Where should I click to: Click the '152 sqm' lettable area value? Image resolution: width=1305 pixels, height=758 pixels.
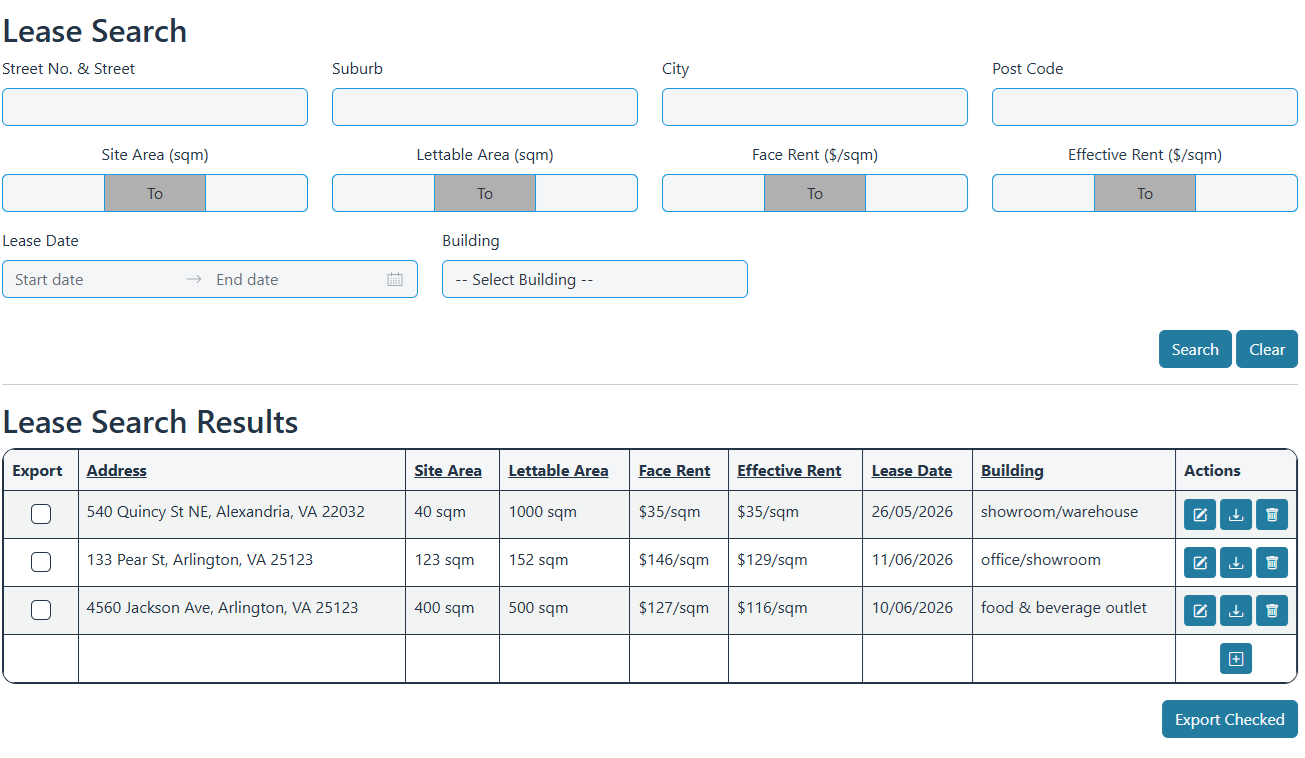[538, 560]
